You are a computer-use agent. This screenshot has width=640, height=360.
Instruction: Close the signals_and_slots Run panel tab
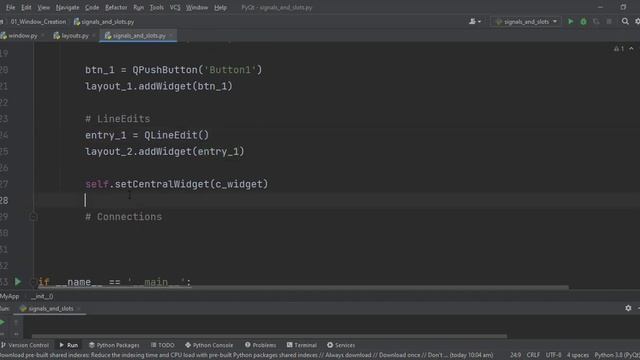pyautogui.click(x=79, y=309)
